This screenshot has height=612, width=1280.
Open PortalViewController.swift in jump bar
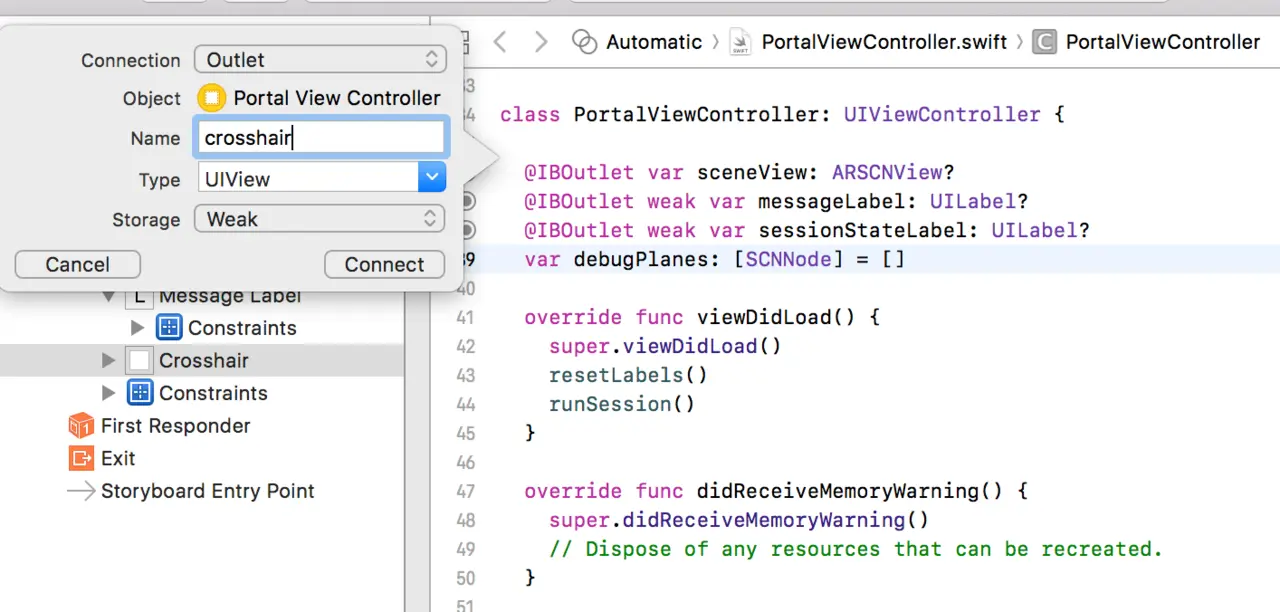[x=884, y=42]
